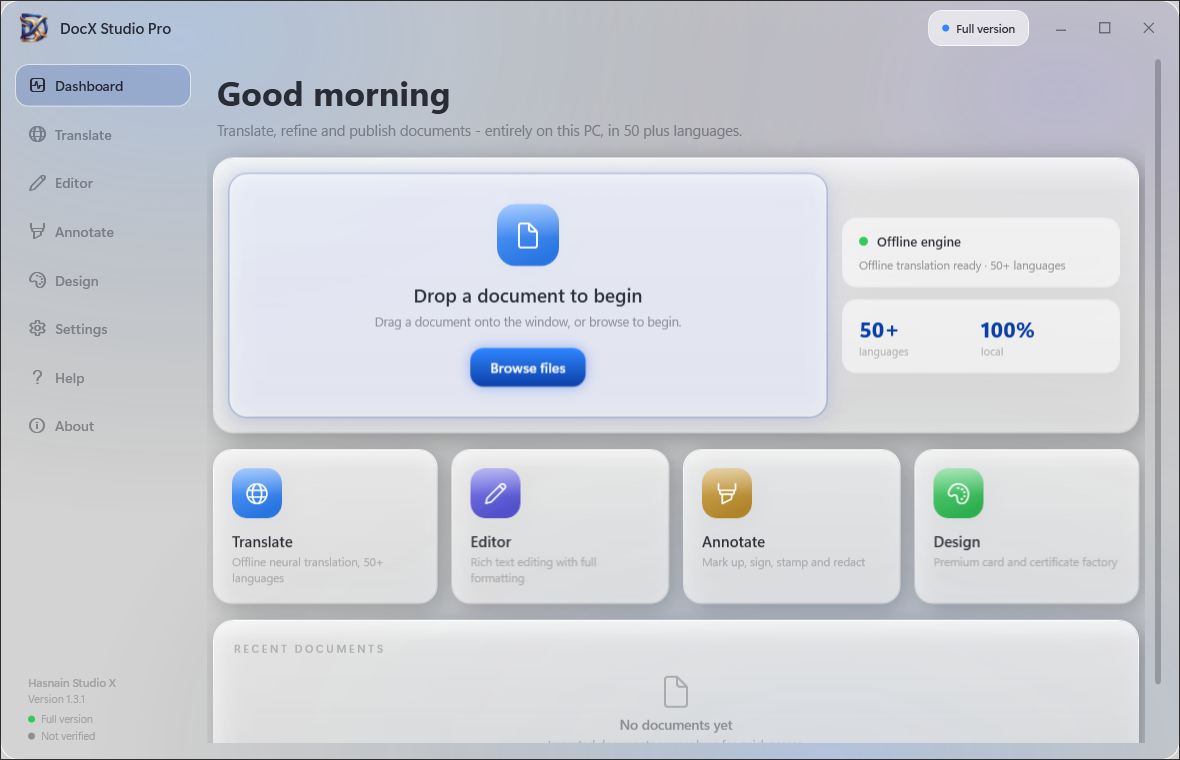Open the blue Translate card icon
Image resolution: width=1180 pixels, height=760 pixels.
point(257,493)
